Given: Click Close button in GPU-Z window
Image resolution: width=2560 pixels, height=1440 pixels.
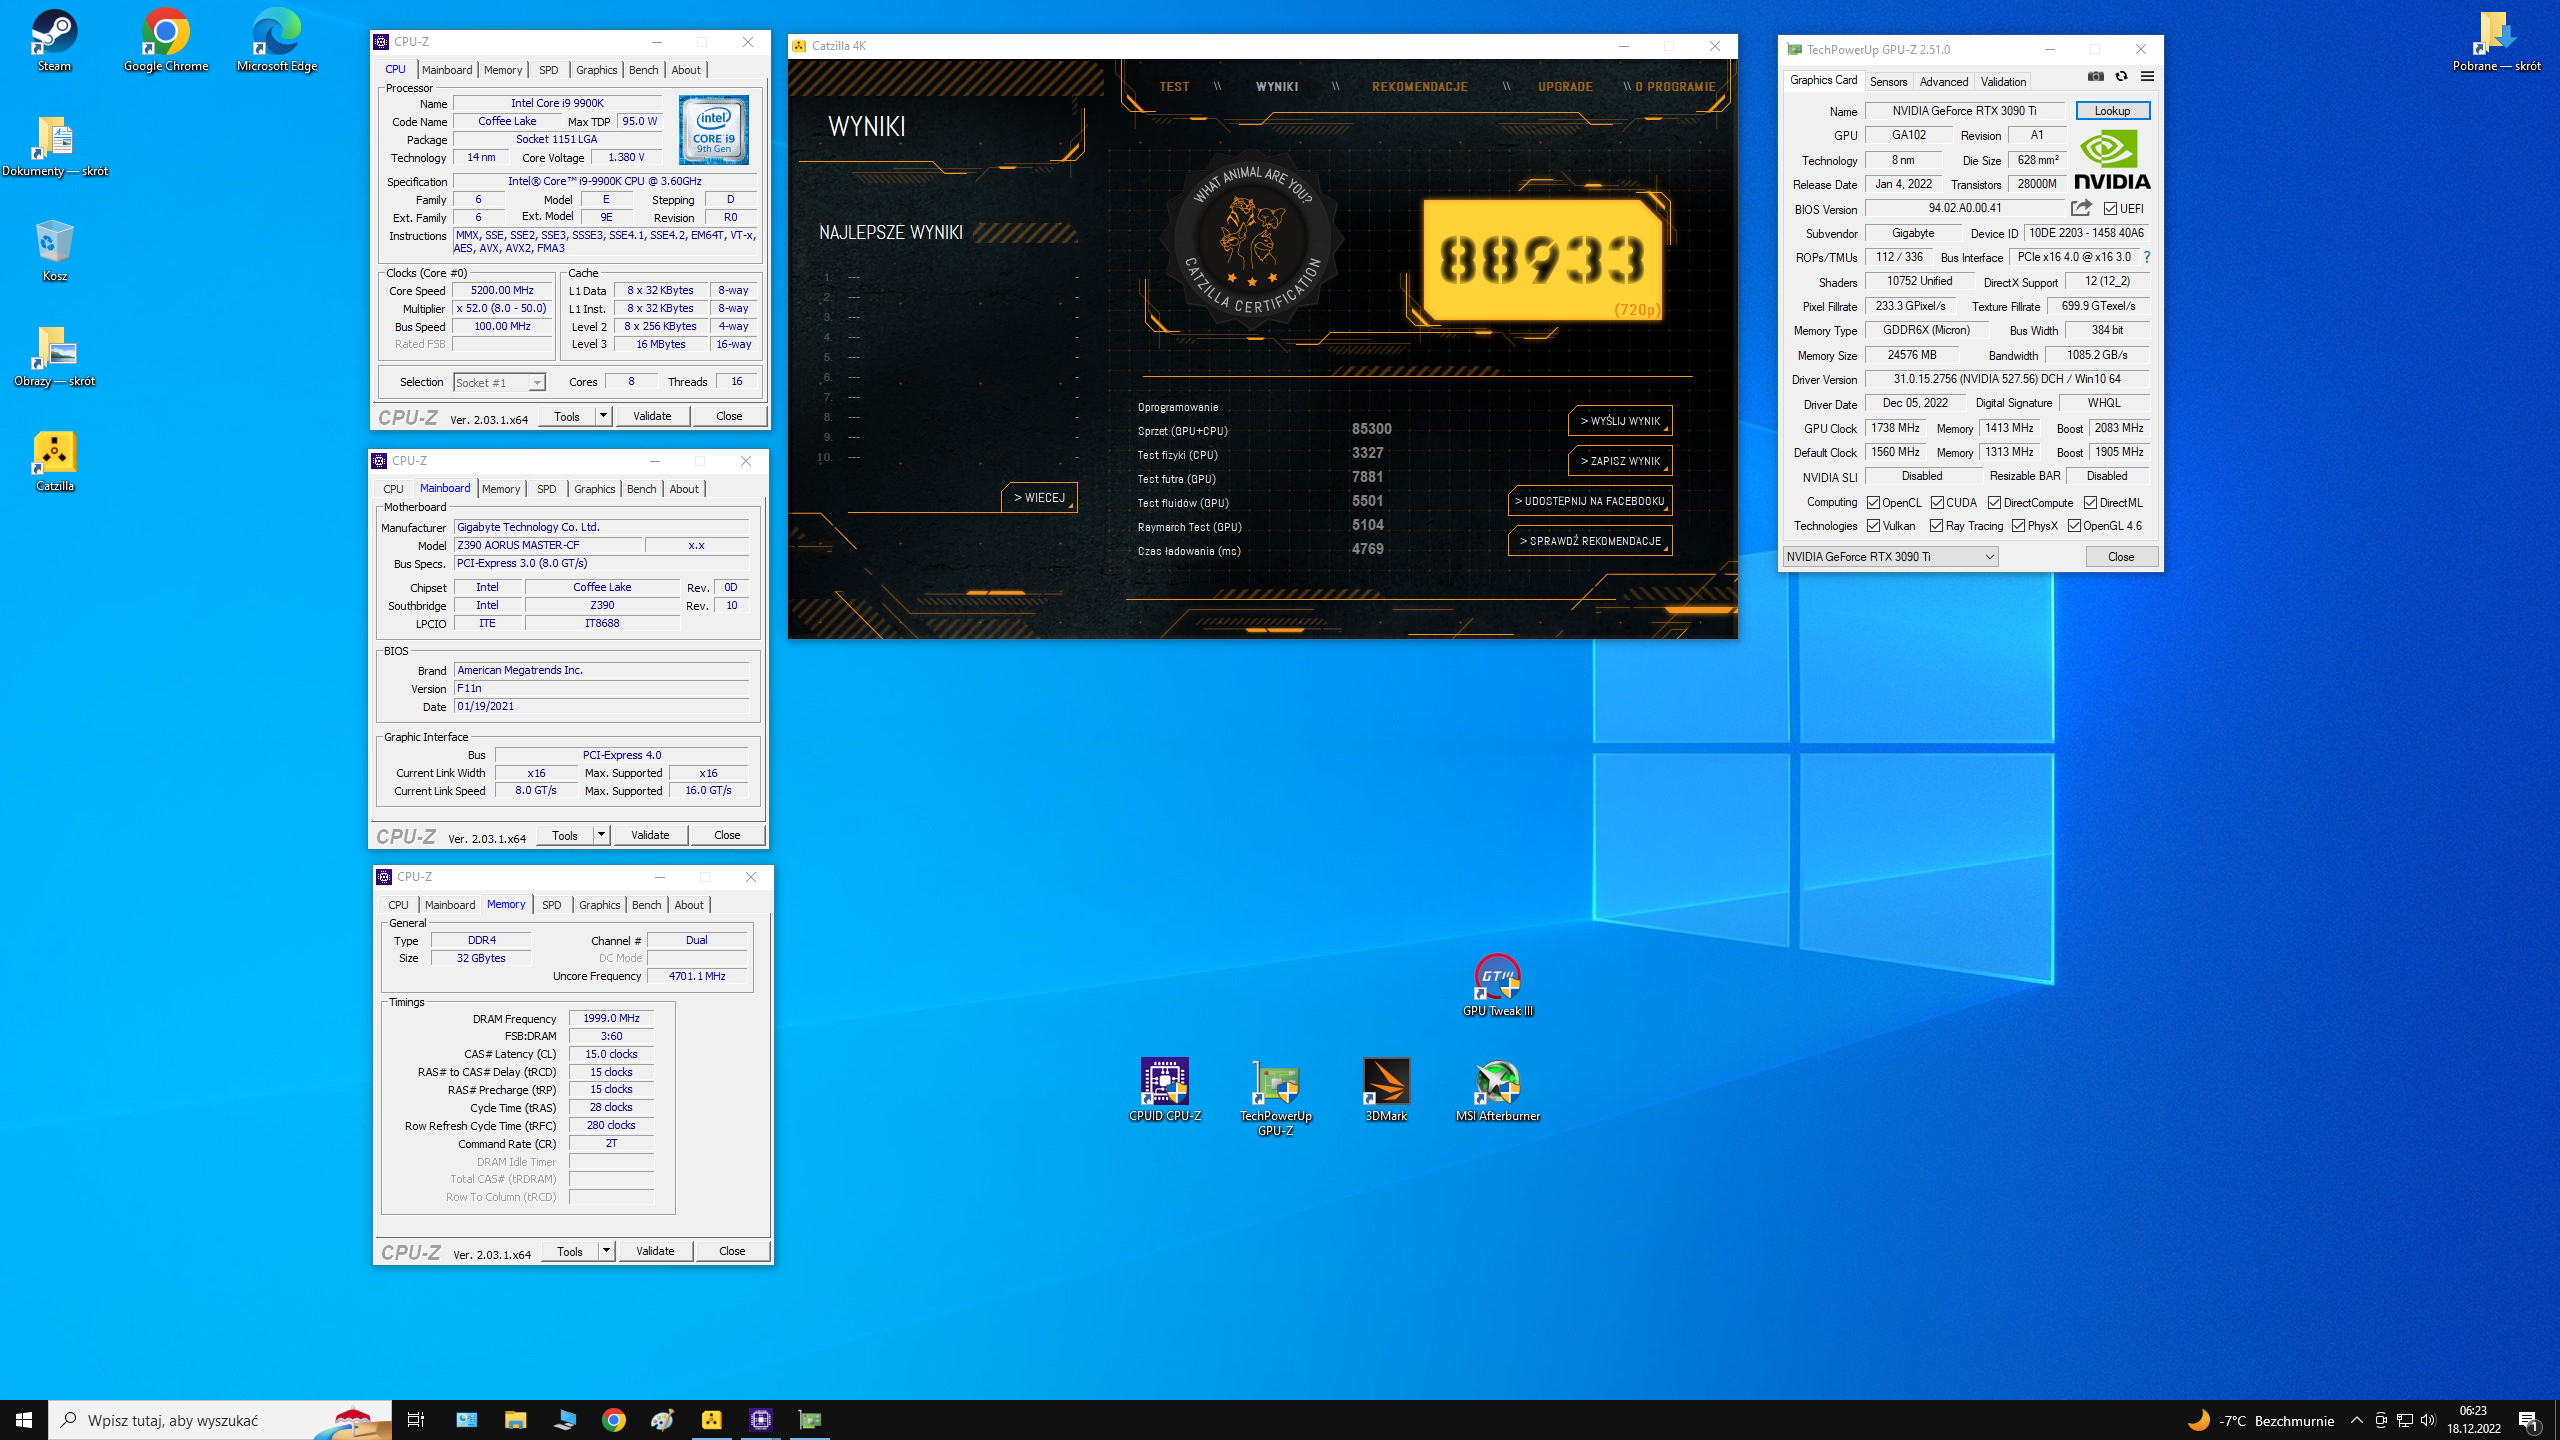Looking at the screenshot, I should pyautogui.click(x=2121, y=557).
